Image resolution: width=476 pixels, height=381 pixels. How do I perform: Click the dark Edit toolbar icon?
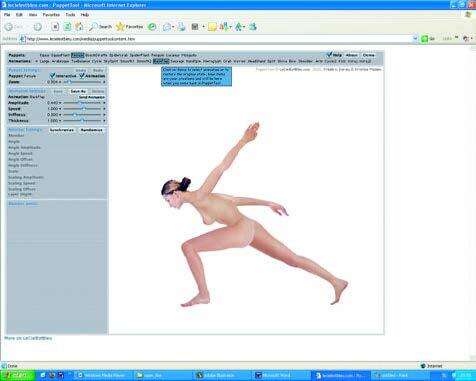tap(195, 27)
